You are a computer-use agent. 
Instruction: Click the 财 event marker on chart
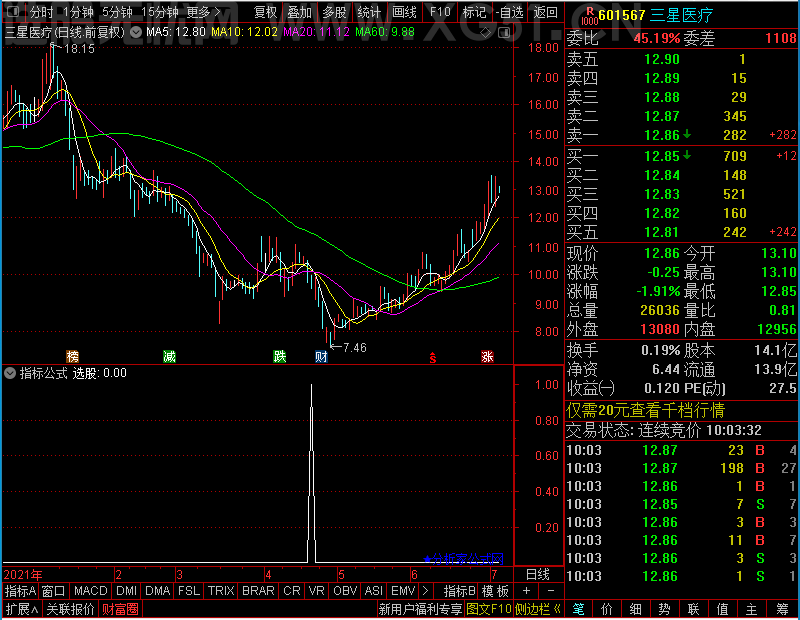(x=321, y=356)
